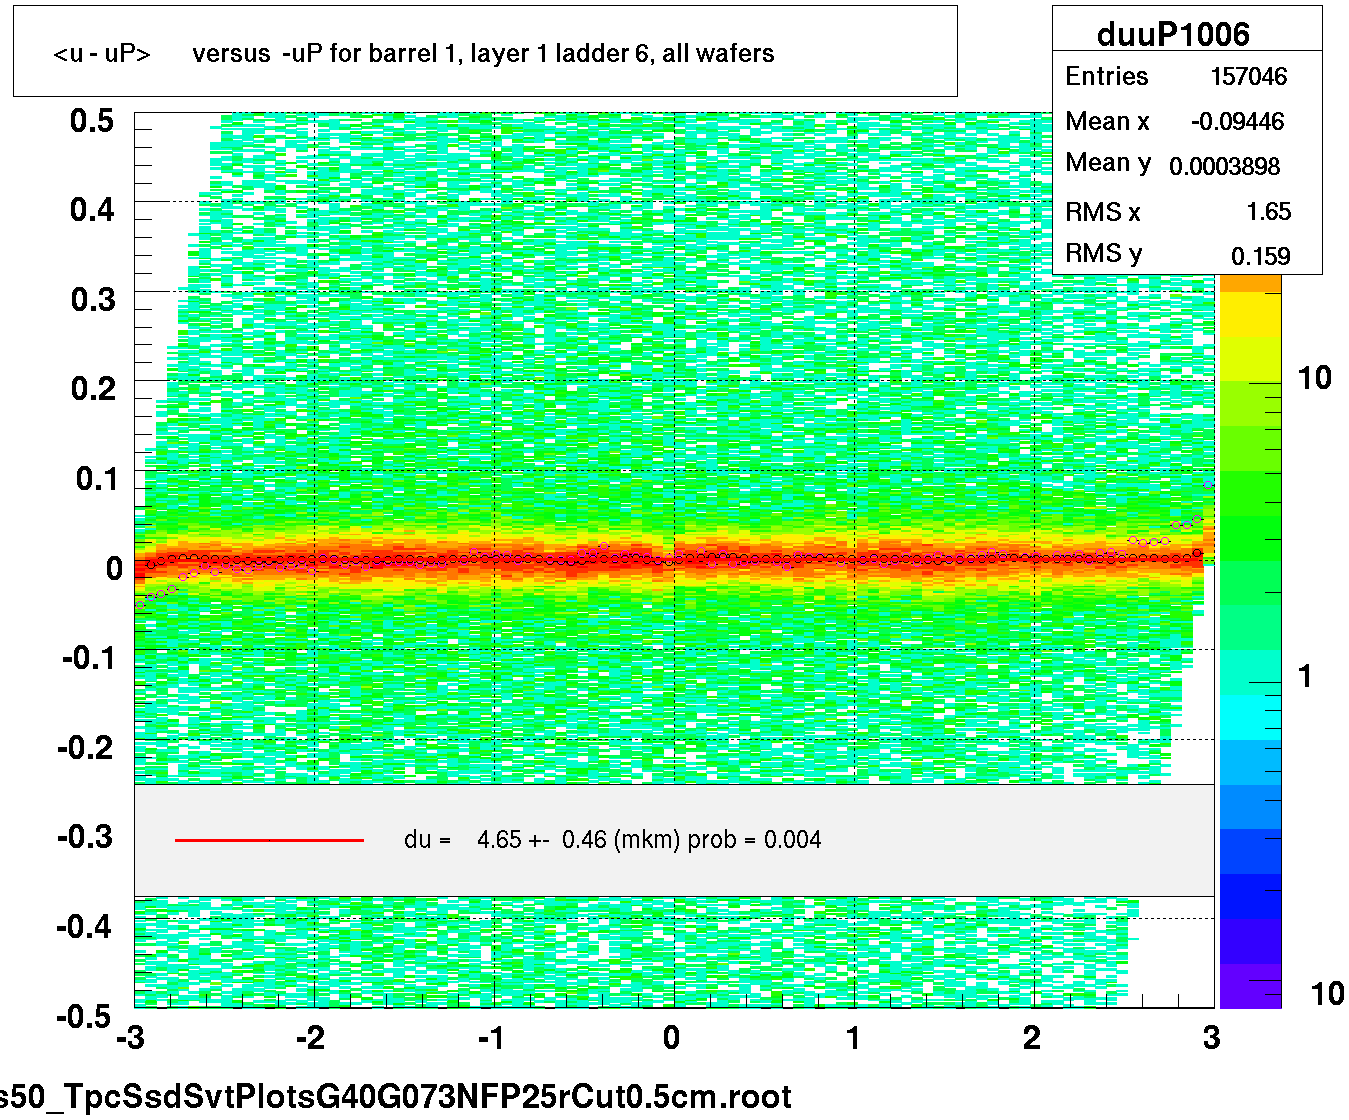The height and width of the screenshot is (1120, 1349).
Task: Click the x-axis label 2
Action: click(1032, 1039)
